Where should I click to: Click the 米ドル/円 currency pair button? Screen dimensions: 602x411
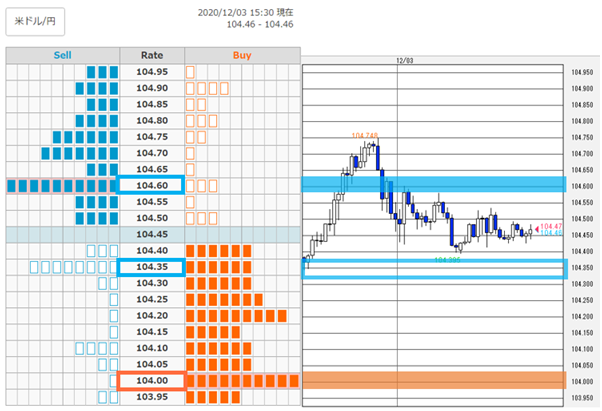click(35, 21)
